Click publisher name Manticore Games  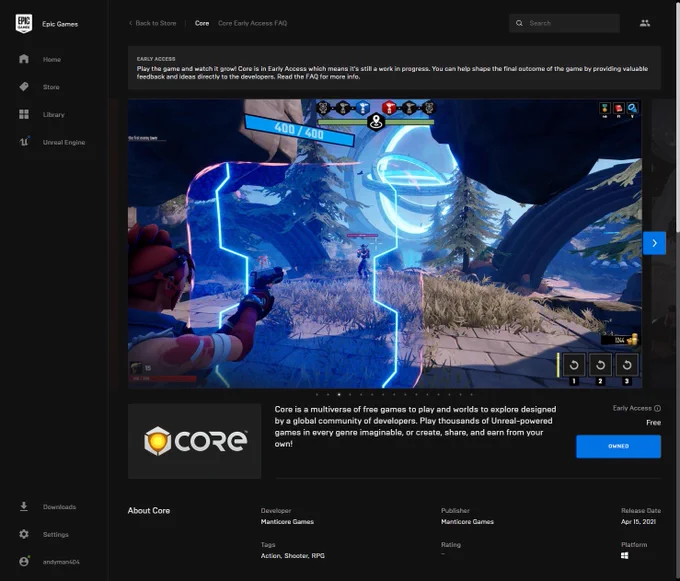[x=467, y=522]
